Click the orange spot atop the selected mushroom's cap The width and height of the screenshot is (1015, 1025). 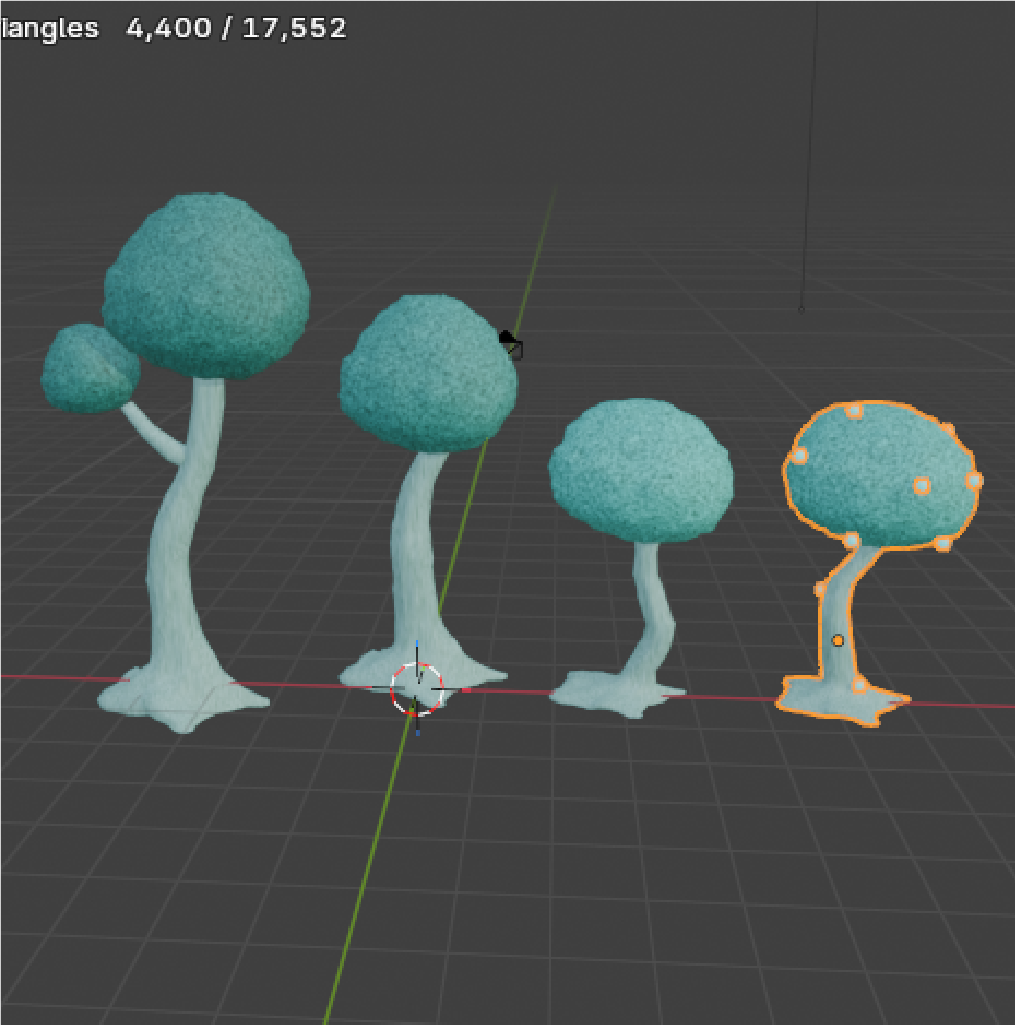pyautogui.click(x=854, y=410)
